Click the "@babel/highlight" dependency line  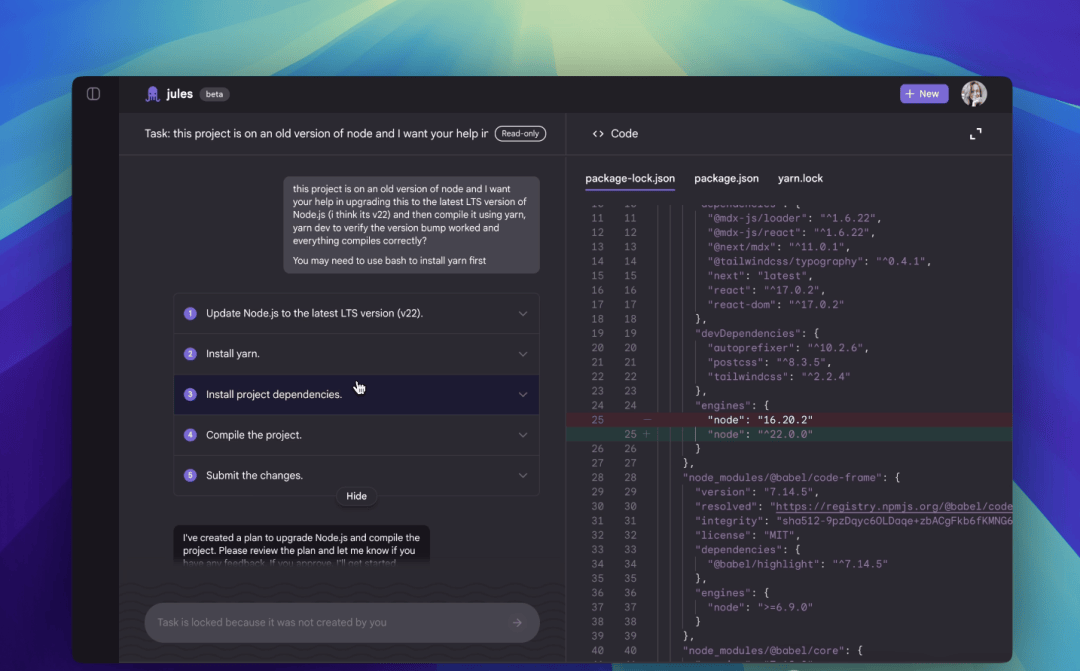[x=797, y=564]
